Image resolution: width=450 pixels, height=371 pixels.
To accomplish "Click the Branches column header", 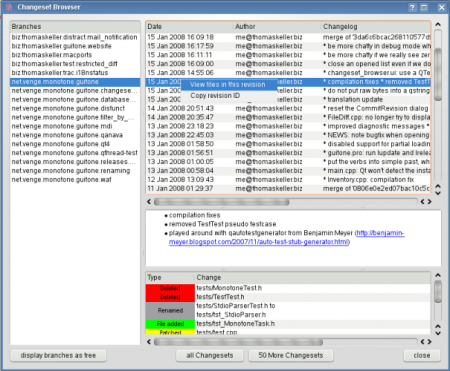I will tap(75, 27).
